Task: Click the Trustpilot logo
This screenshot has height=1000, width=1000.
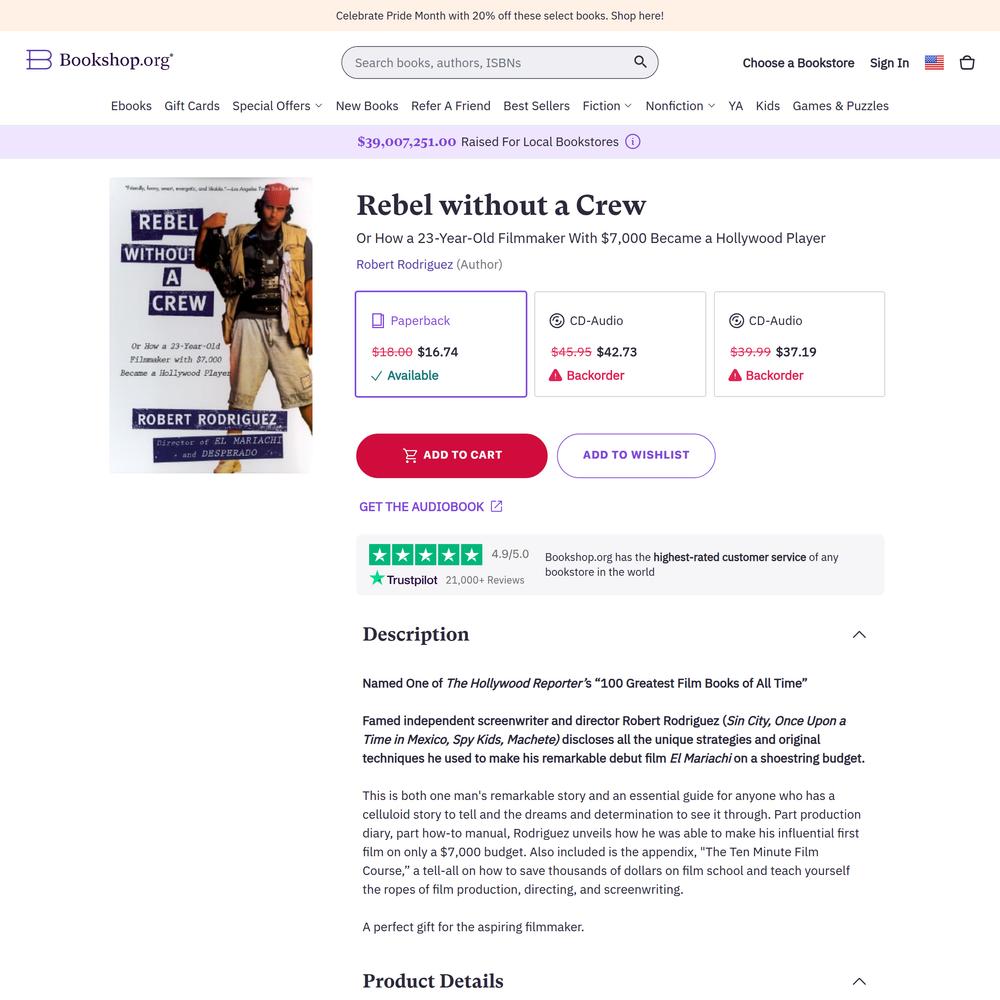Action: [x=404, y=579]
